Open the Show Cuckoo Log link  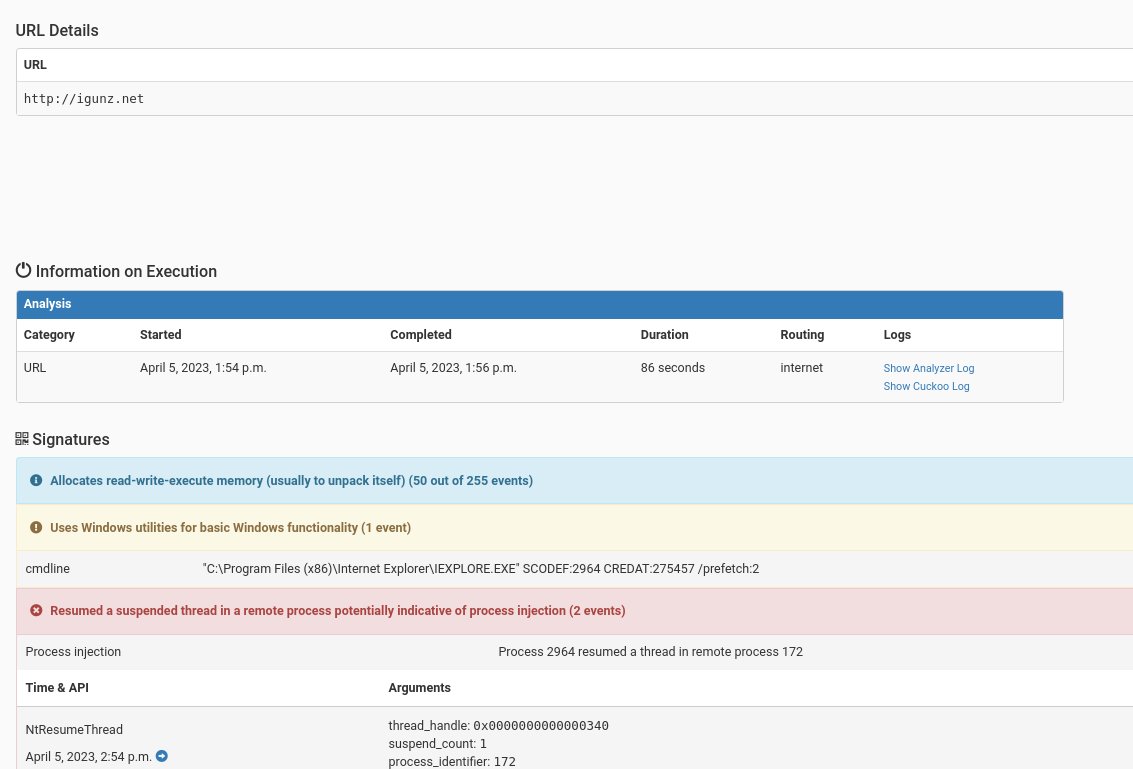(926, 386)
